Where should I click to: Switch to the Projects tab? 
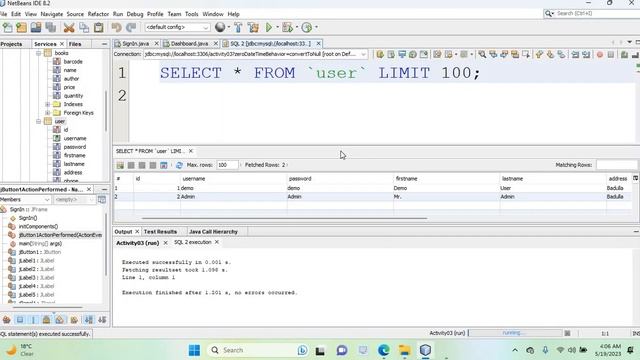coord(11,44)
